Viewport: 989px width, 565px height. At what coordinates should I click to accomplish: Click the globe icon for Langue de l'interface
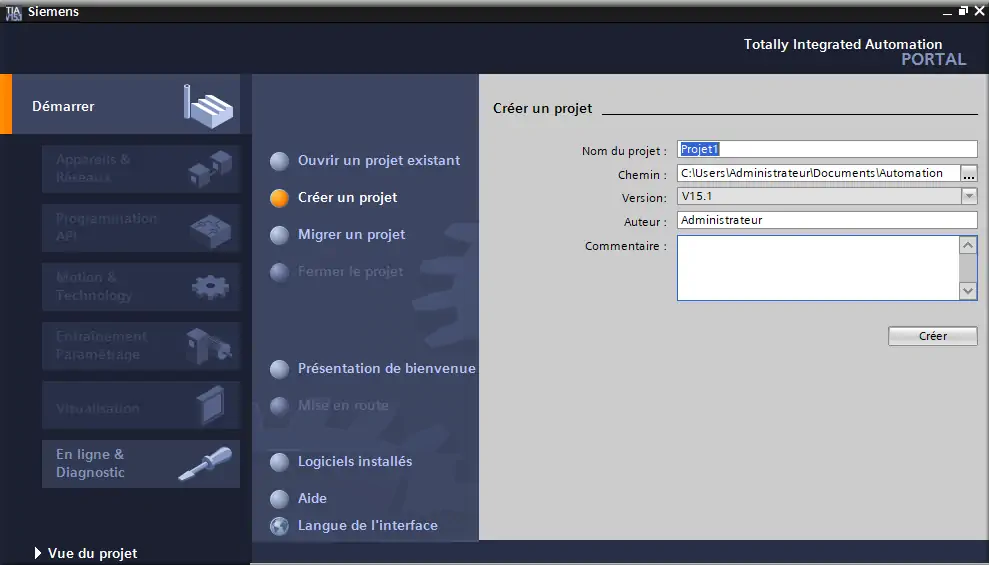[x=279, y=526]
